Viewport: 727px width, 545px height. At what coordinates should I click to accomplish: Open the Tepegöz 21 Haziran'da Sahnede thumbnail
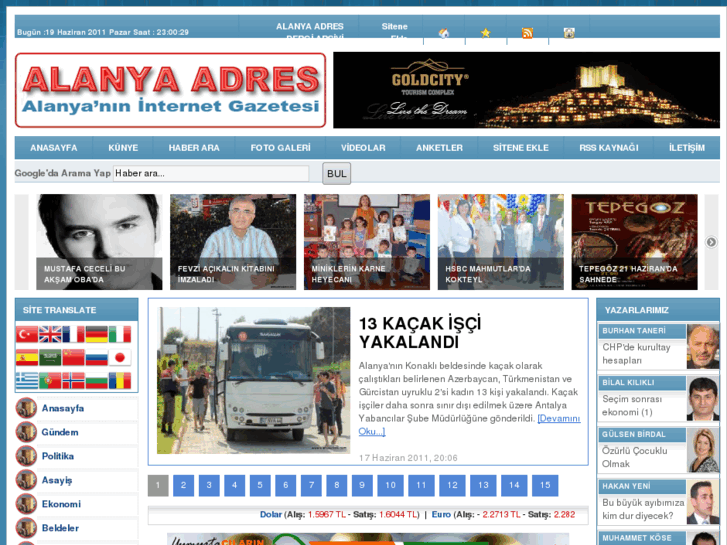[x=634, y=242]
